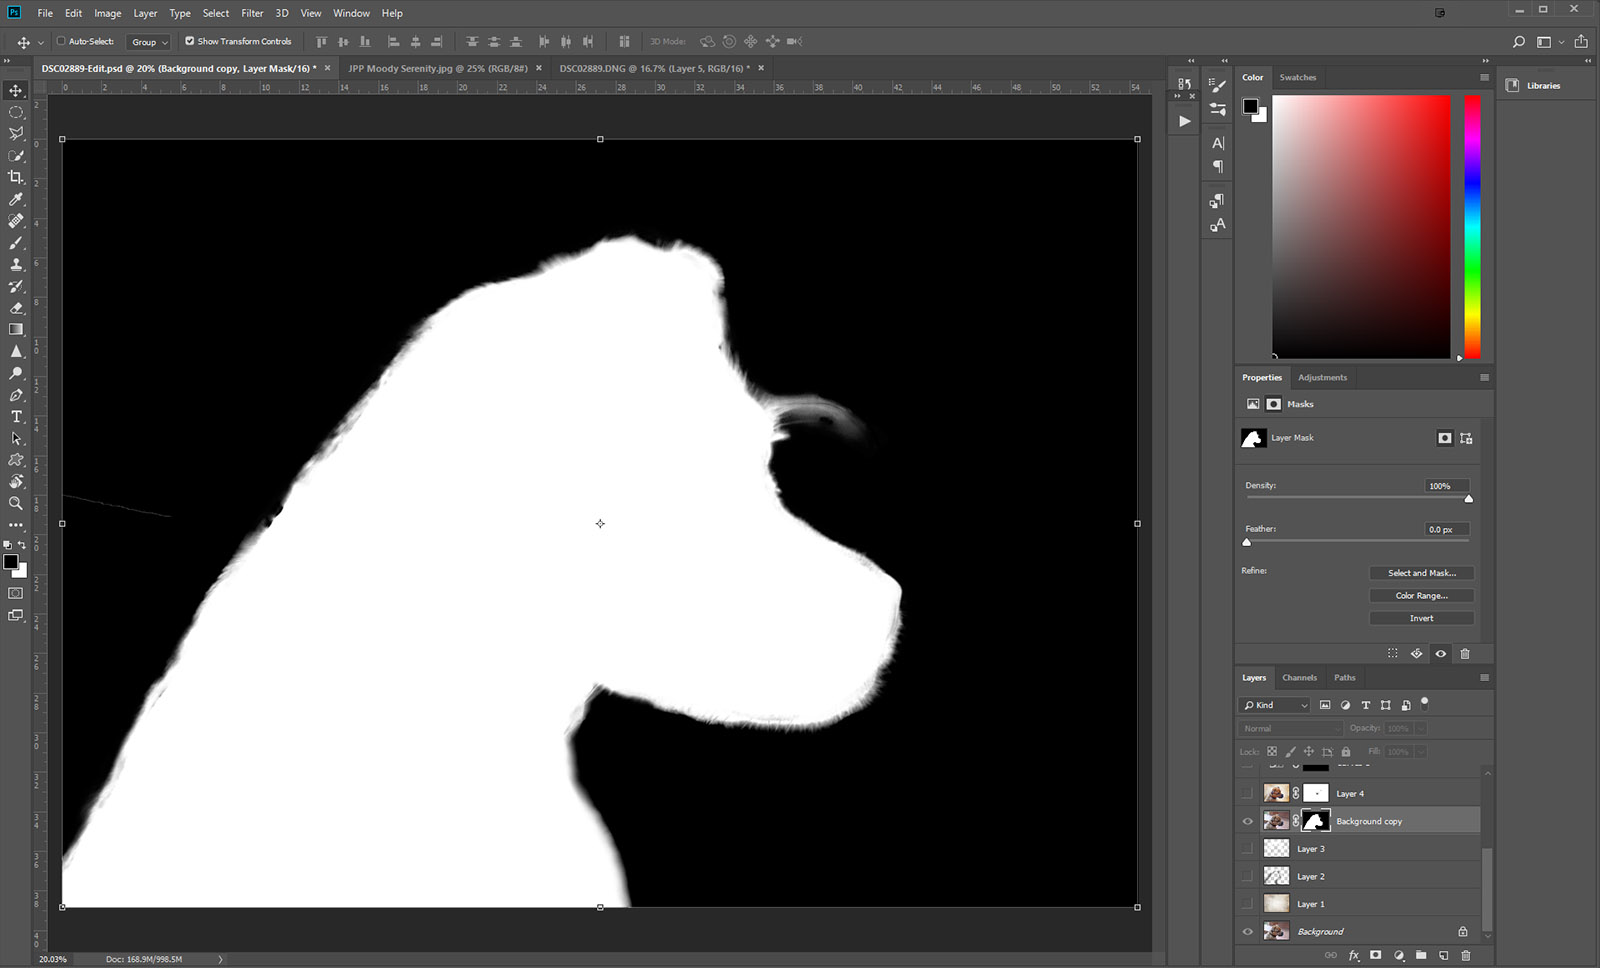Select the Crop tool

(16, 177)
